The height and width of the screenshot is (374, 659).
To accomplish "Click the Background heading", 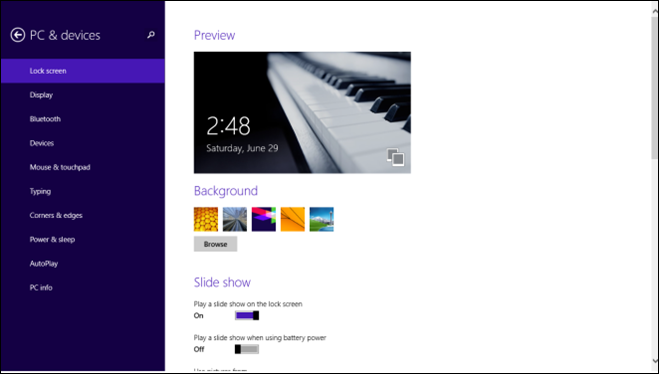I will (226, 191).
